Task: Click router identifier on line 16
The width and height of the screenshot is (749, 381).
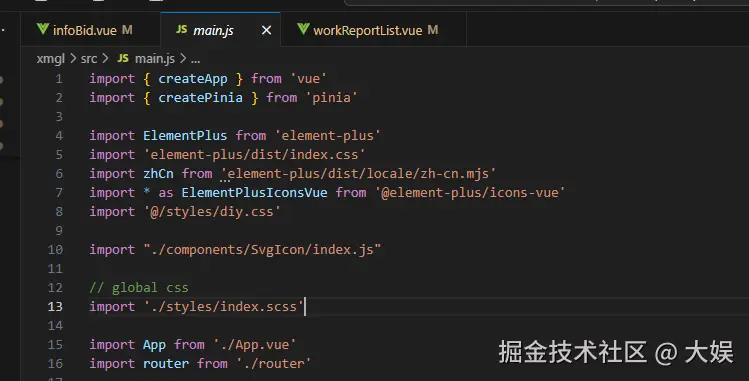Action: 166,363
